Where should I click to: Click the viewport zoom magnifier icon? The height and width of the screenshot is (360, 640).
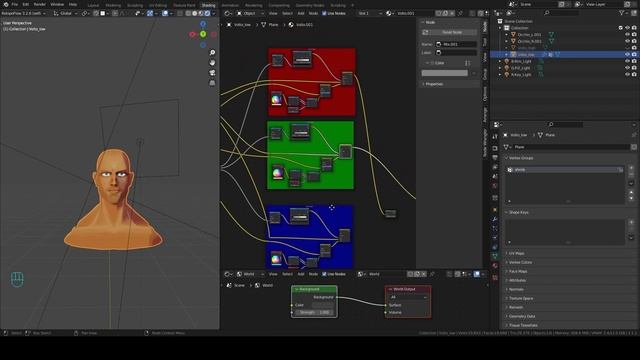212,53
